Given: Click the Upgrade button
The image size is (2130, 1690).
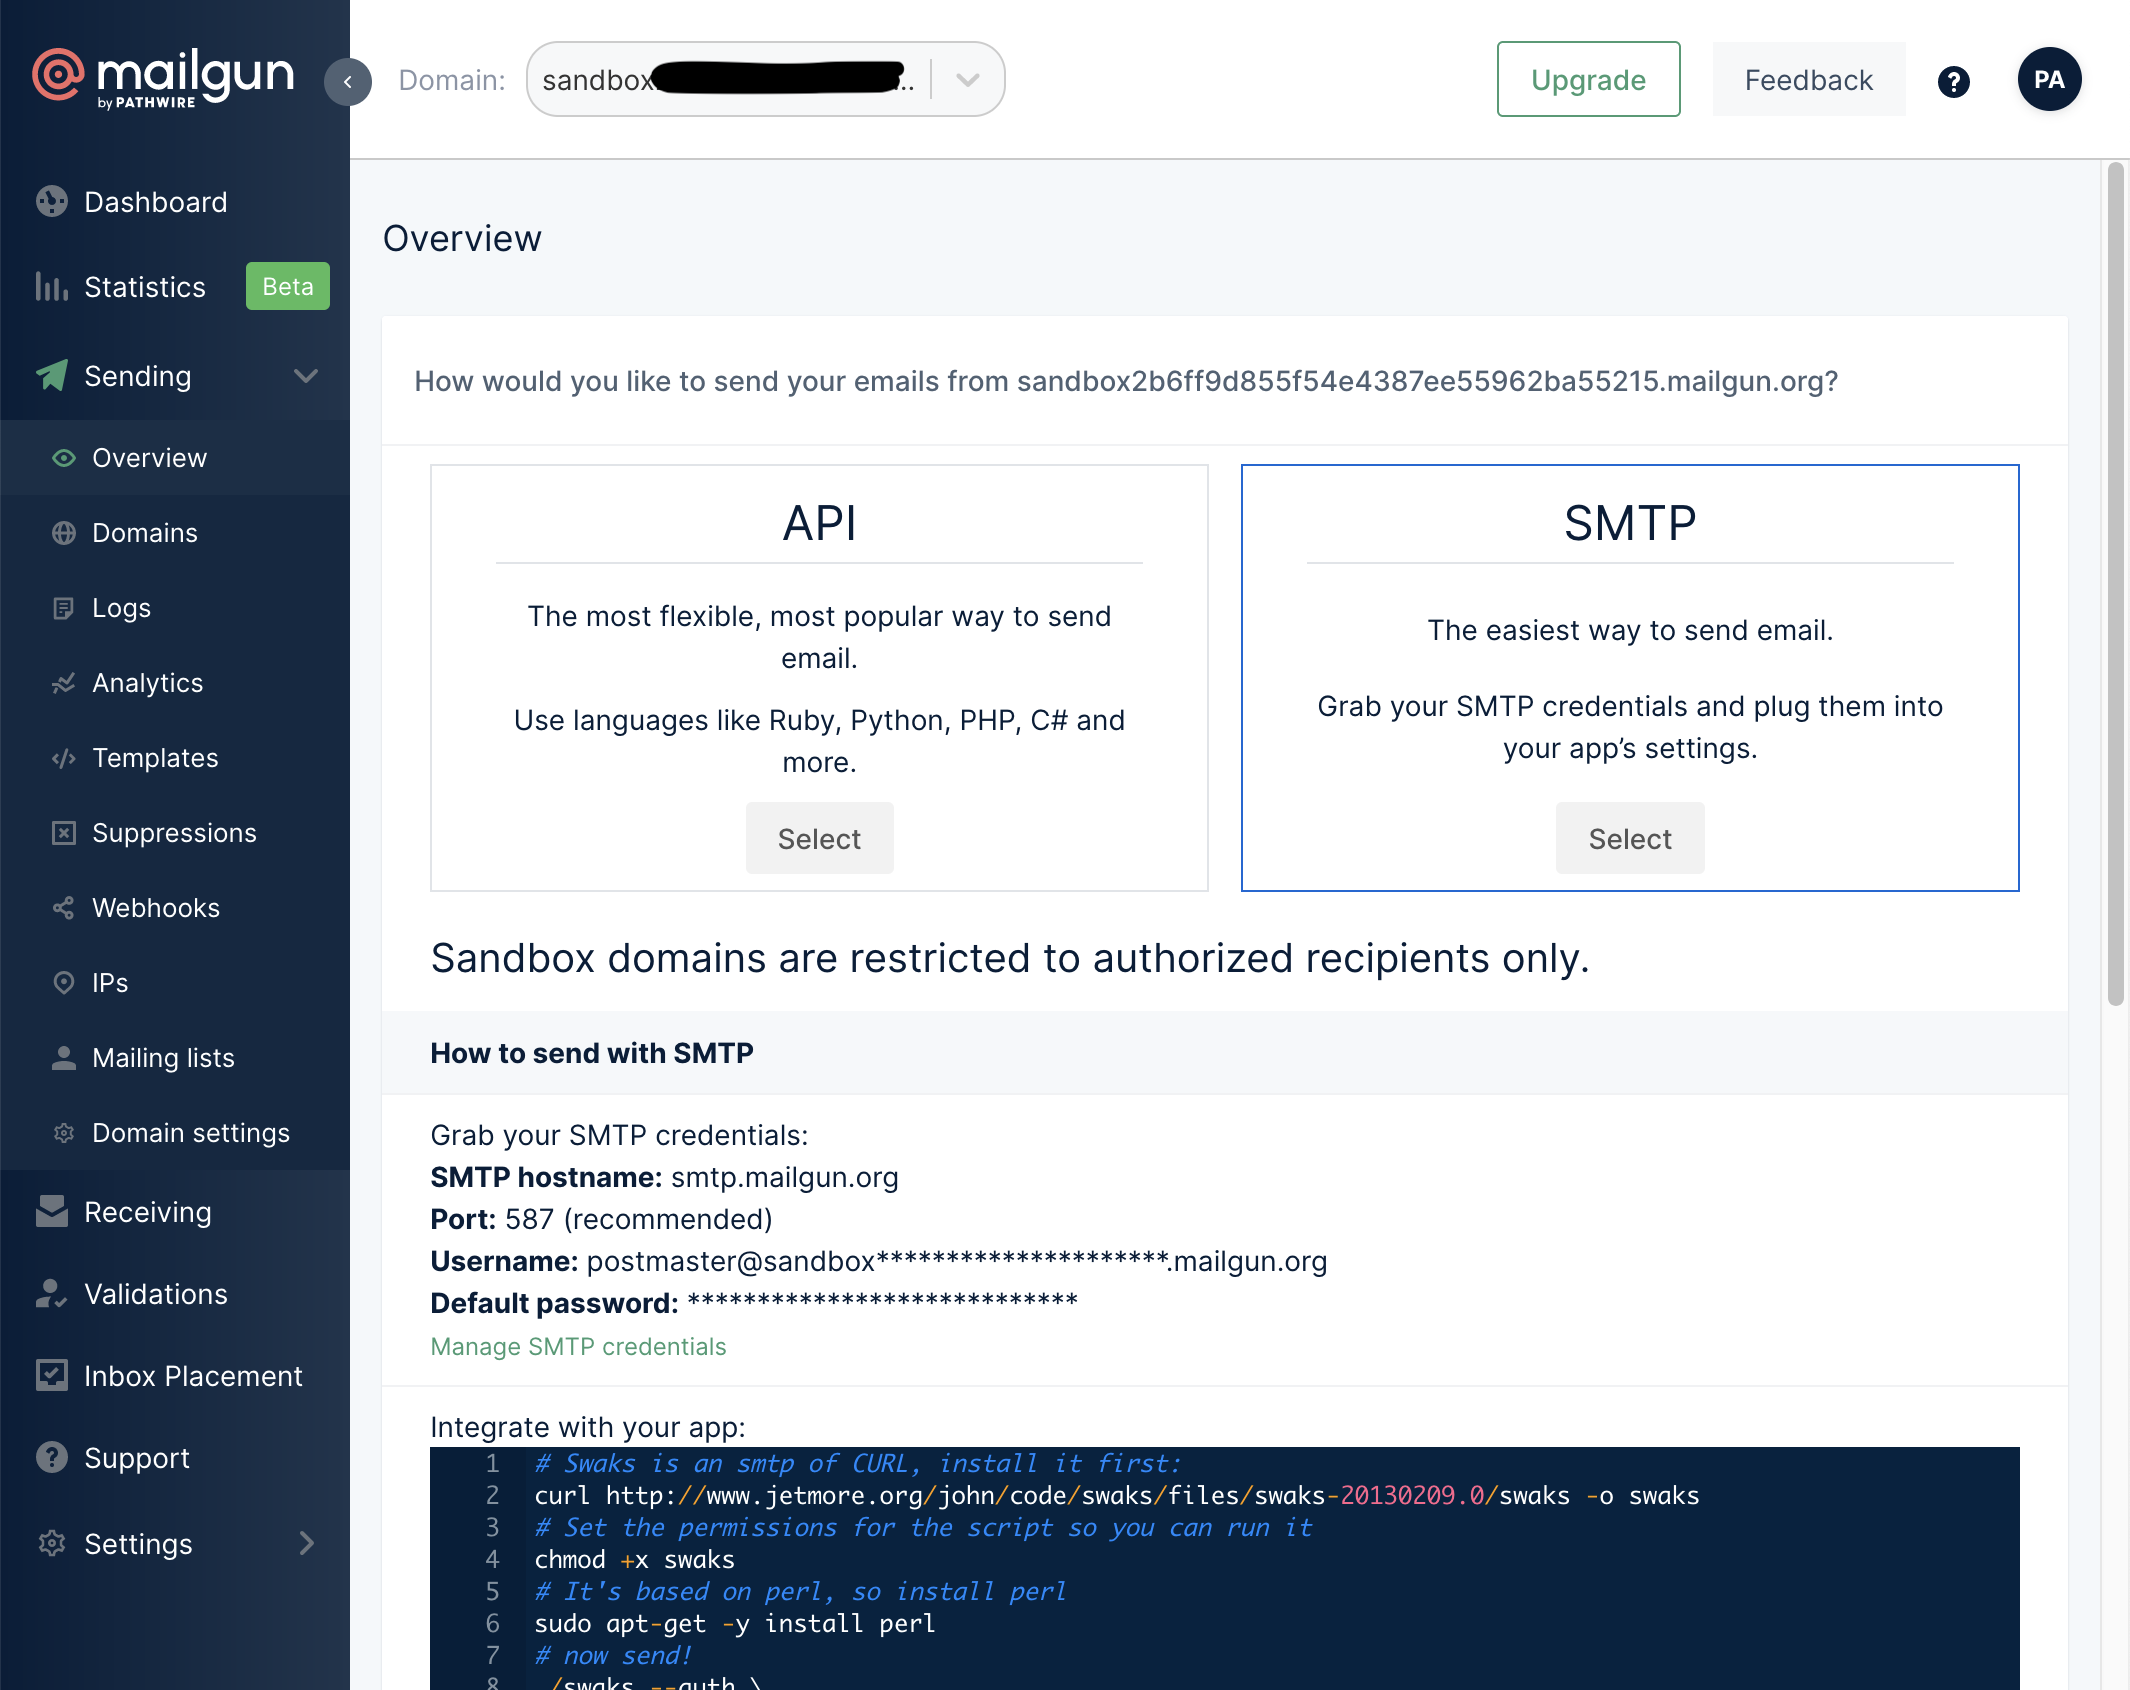Looking at the screenshot, I should point(1587,79).
